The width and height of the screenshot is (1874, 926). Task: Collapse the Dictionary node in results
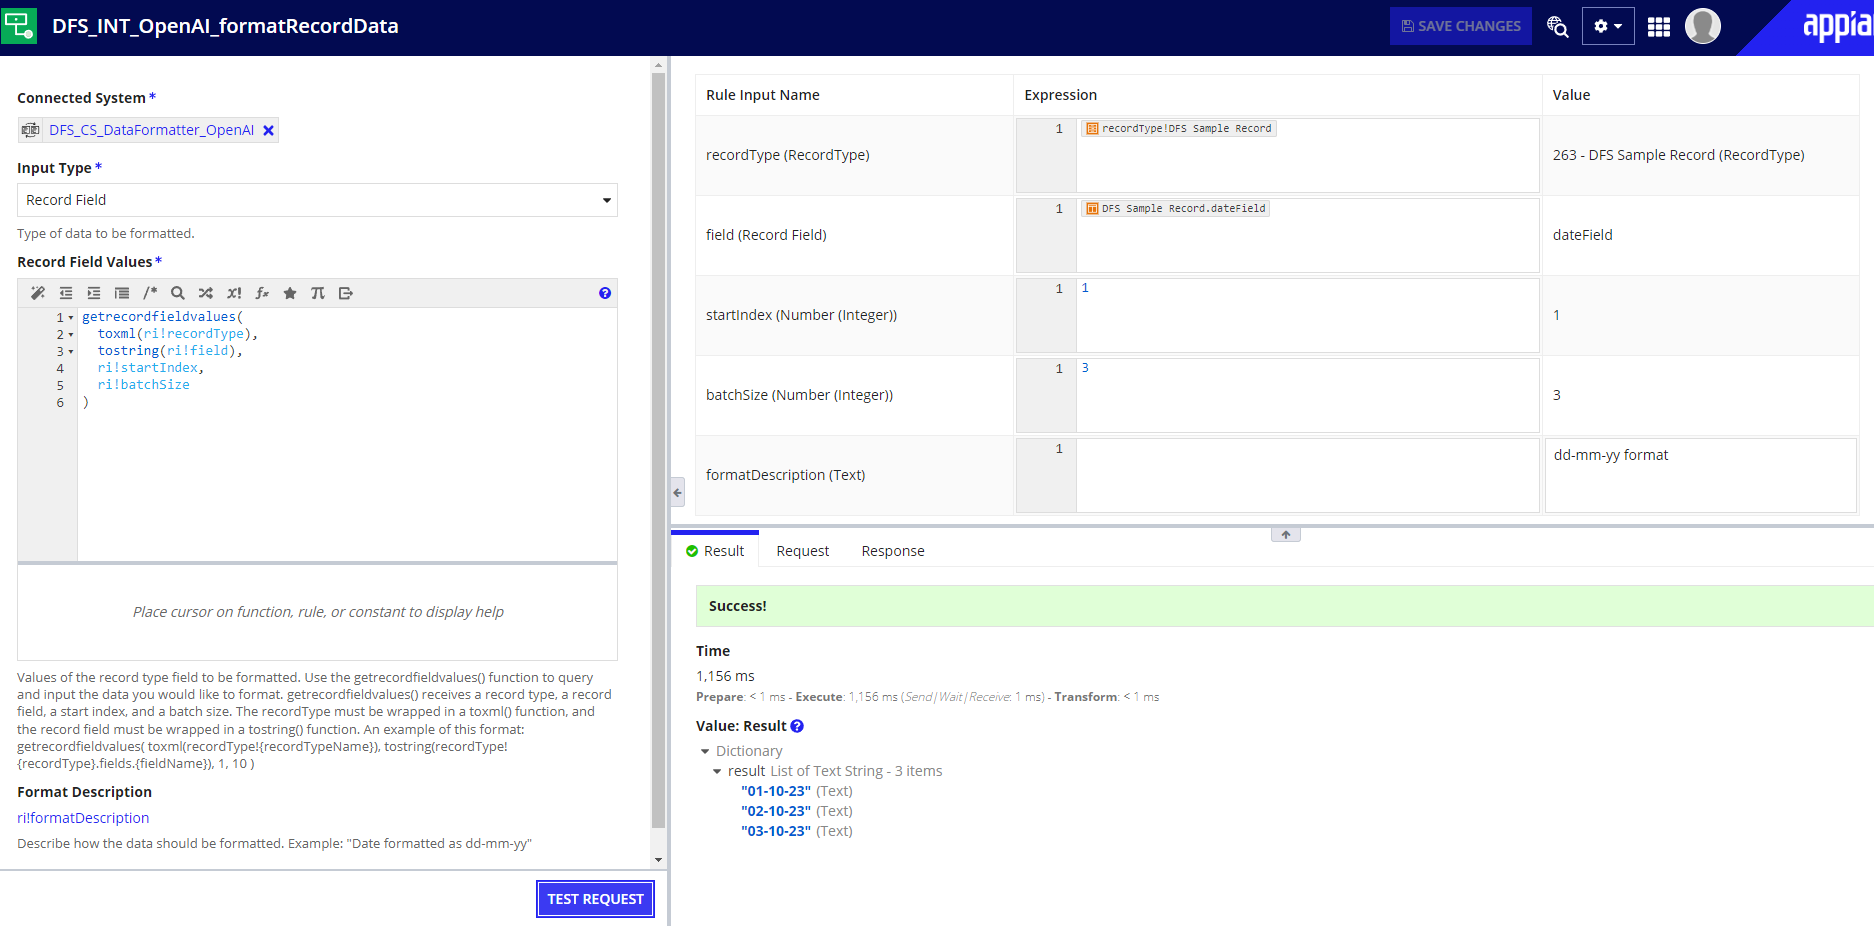point(705,751)
